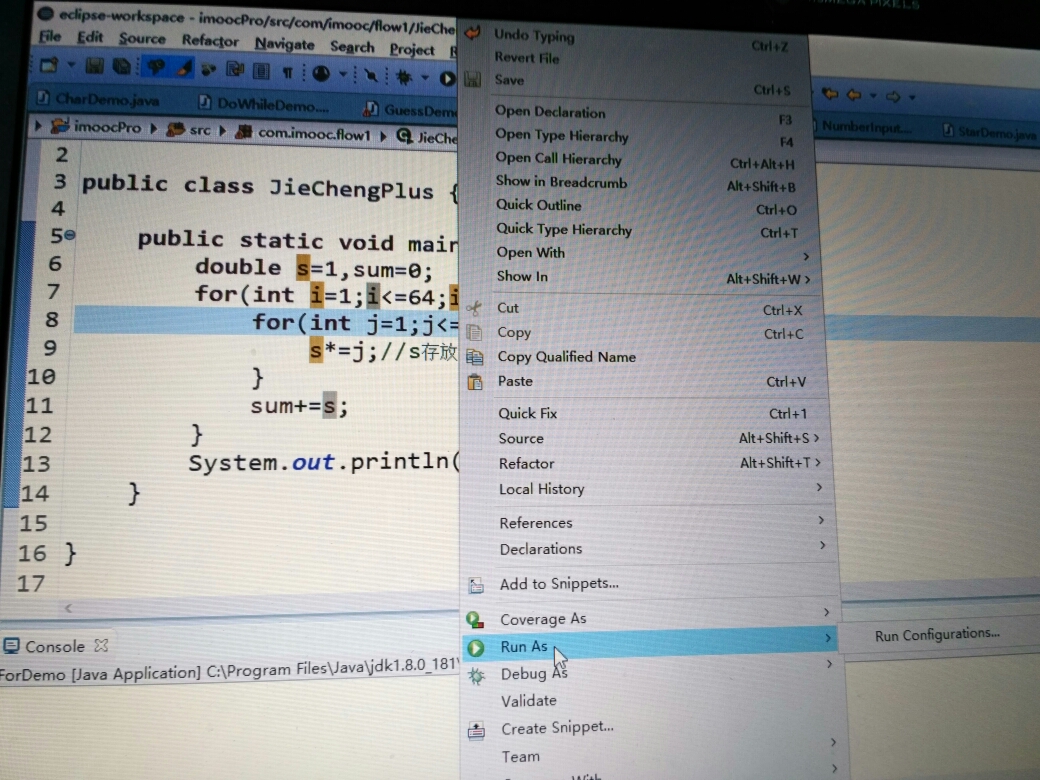The width and height of the screenshot is (1040, 780).
Task: Open the Project menu
Action: point(412,50)
